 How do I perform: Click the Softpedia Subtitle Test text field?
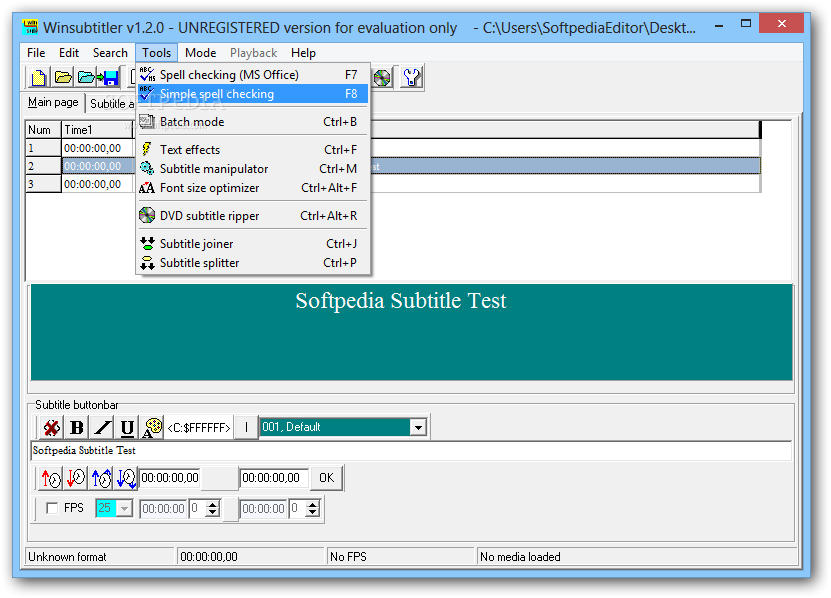click(x=411, y=451)
